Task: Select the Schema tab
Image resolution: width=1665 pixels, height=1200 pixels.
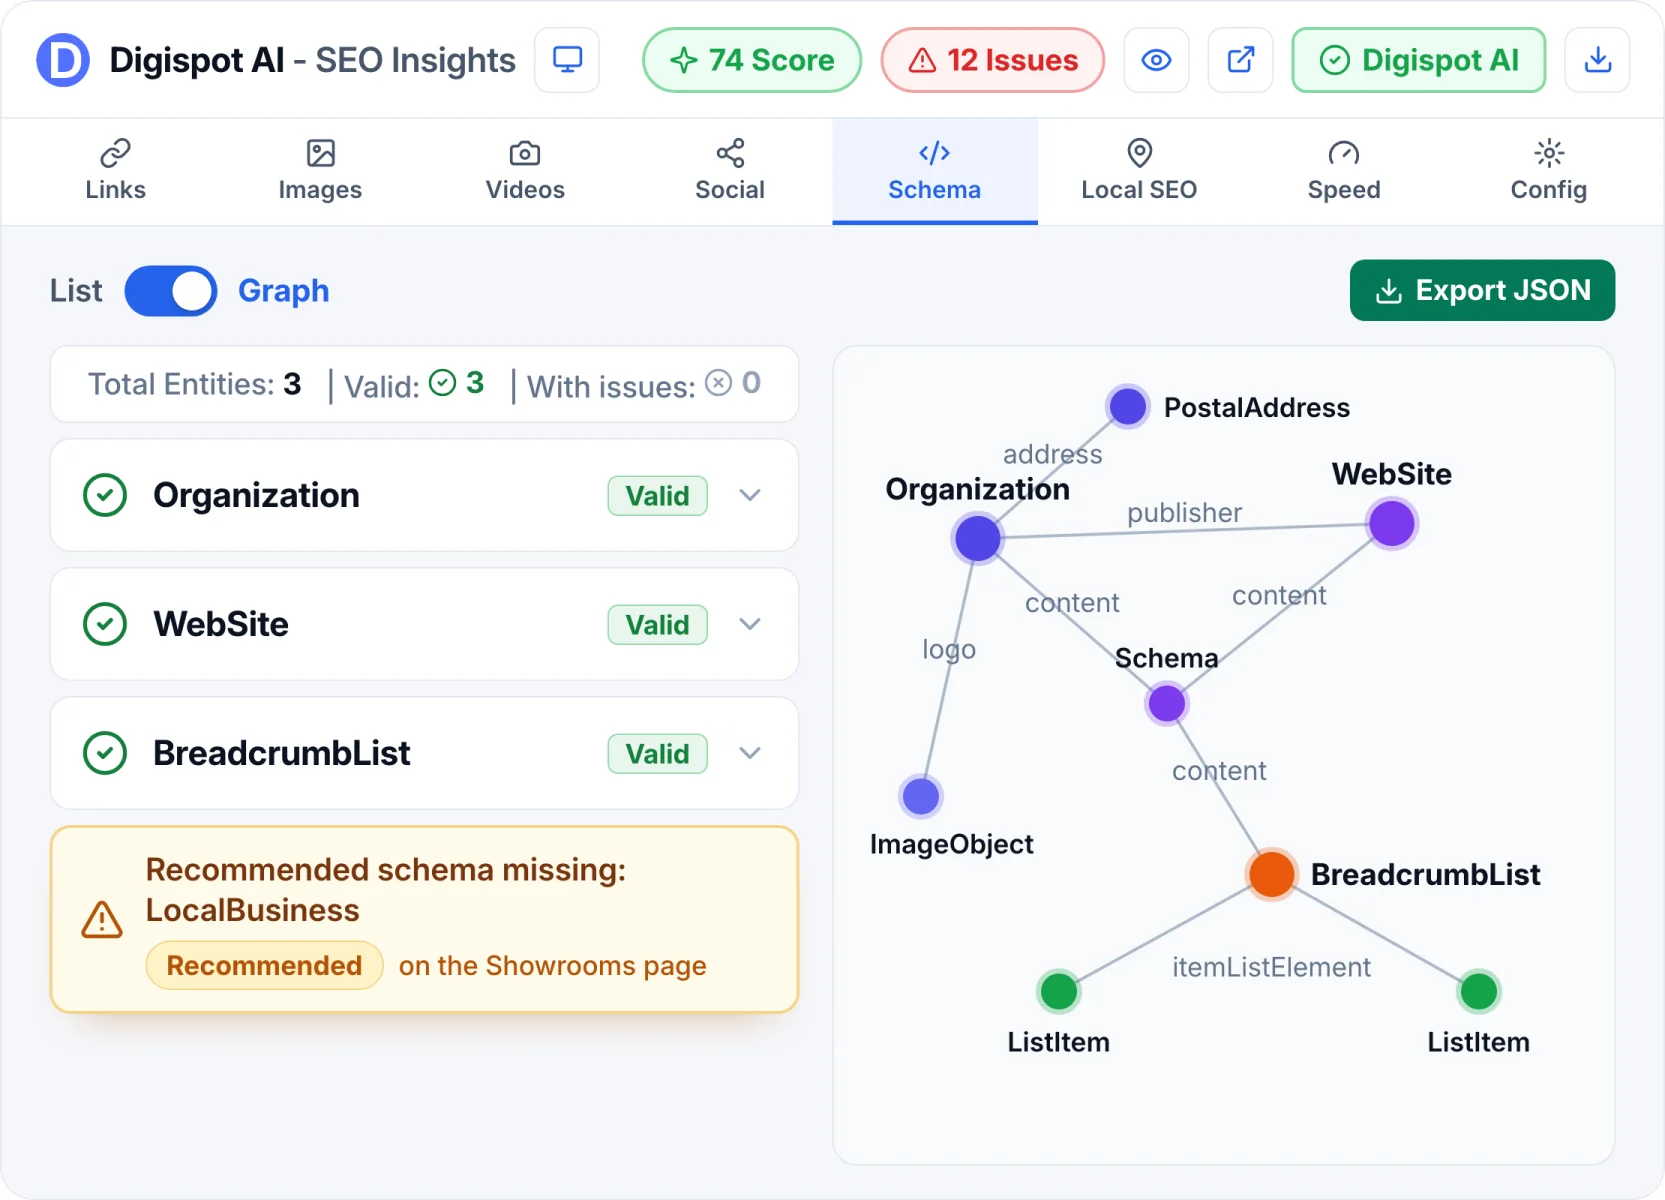Action: click(x=935, y=171)
